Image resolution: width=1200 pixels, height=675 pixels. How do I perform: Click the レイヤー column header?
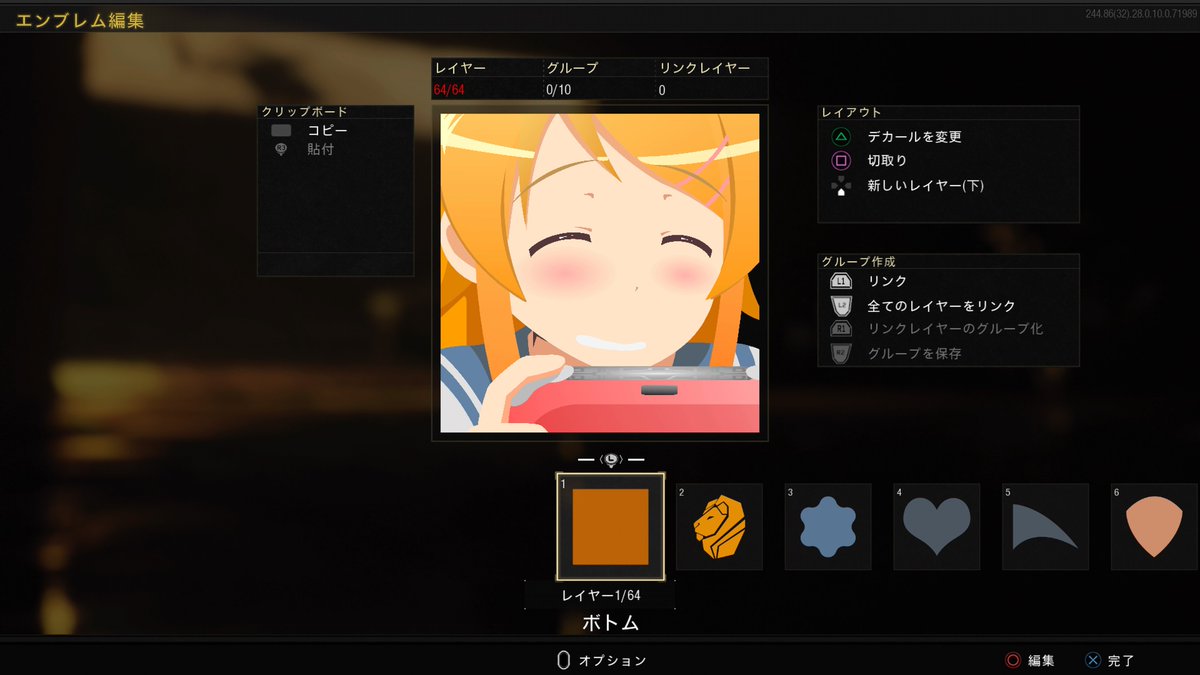point(459,68)
